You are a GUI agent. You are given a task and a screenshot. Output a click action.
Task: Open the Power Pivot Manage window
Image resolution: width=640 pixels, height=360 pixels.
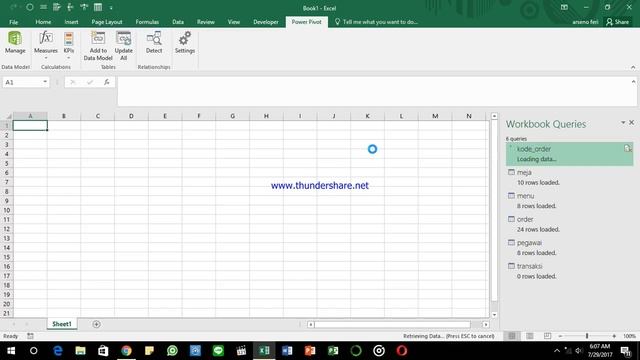tap(15, 42)
